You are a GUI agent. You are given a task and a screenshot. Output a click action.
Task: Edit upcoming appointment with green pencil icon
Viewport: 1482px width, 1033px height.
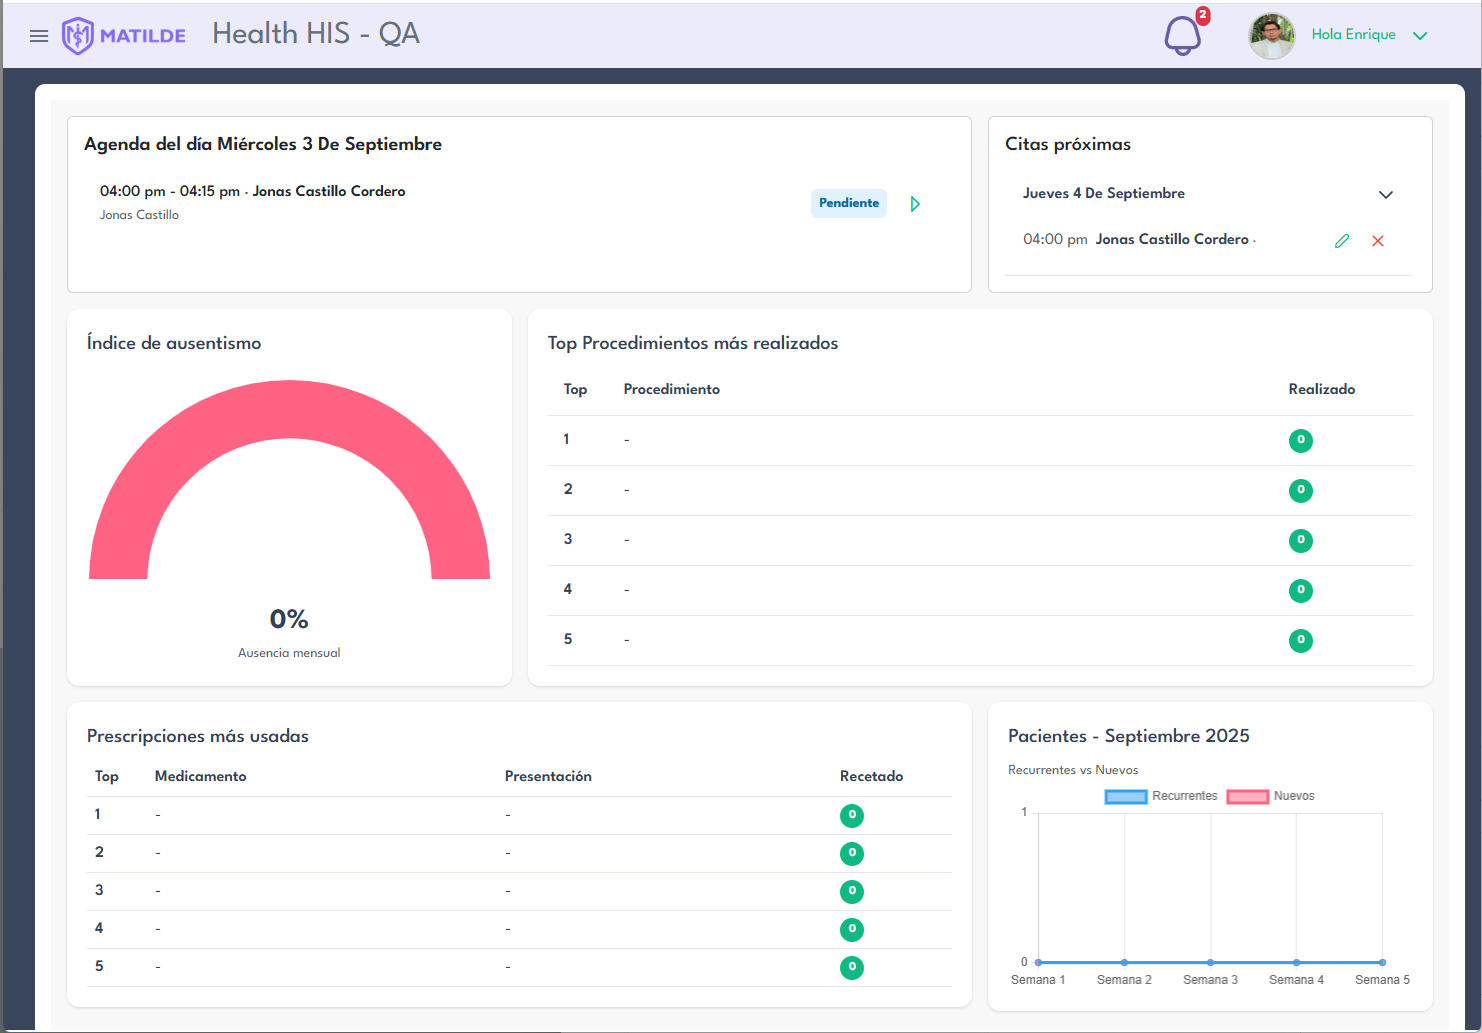pyautogui.click(x=1342, y=241)
